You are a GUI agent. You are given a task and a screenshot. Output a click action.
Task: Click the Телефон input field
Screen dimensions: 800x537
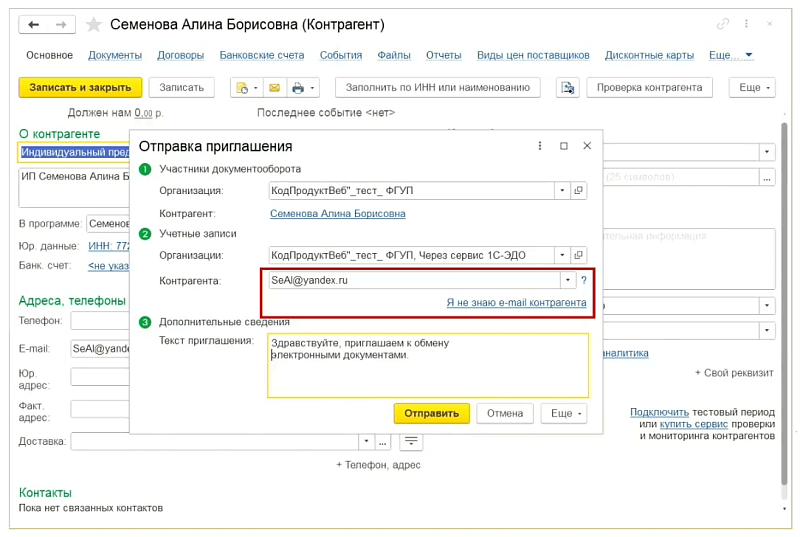pos(101,321)
